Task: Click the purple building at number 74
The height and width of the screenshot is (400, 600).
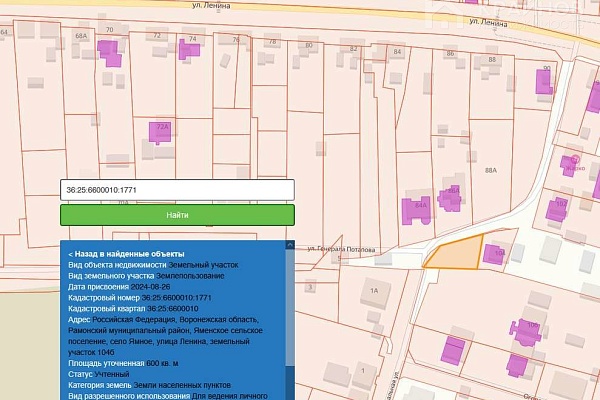Action: 187,48
